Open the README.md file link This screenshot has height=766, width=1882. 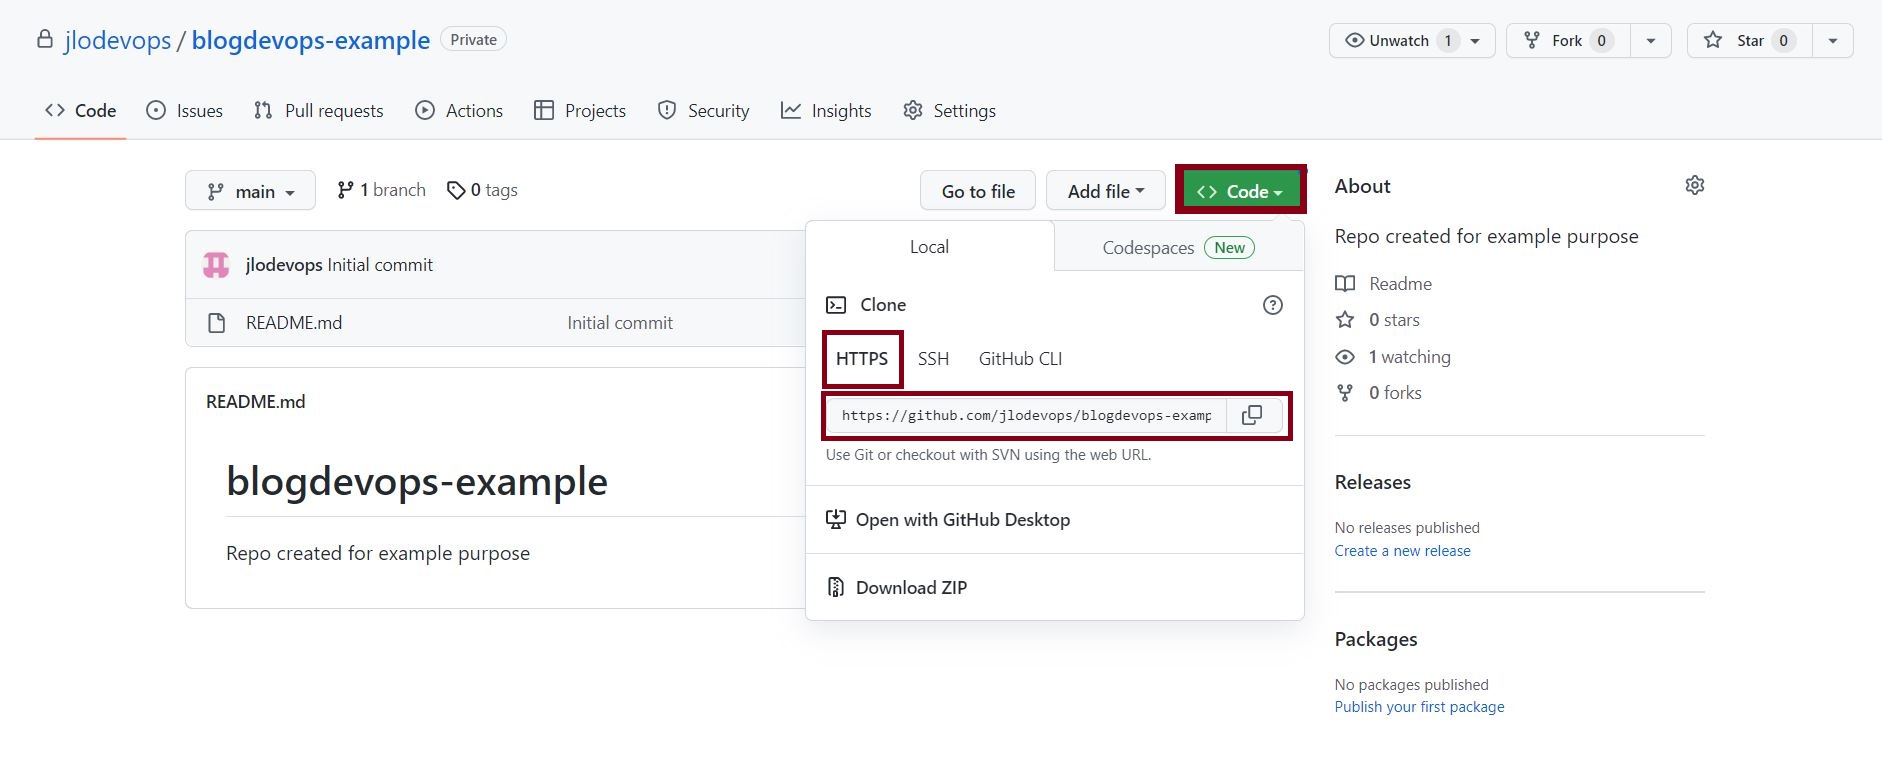click(294, 323)
